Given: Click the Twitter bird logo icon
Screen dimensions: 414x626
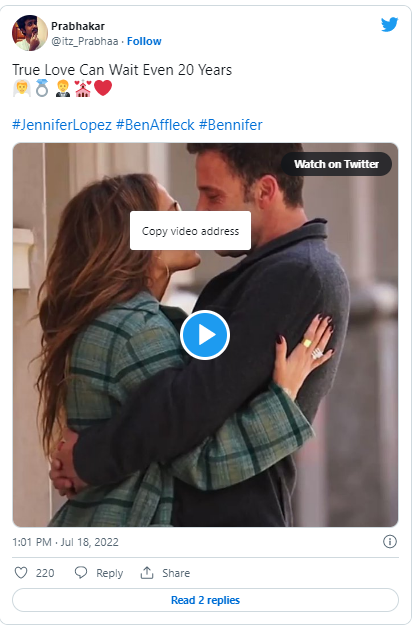Looking at the screenshot, I should coord(389,24).
